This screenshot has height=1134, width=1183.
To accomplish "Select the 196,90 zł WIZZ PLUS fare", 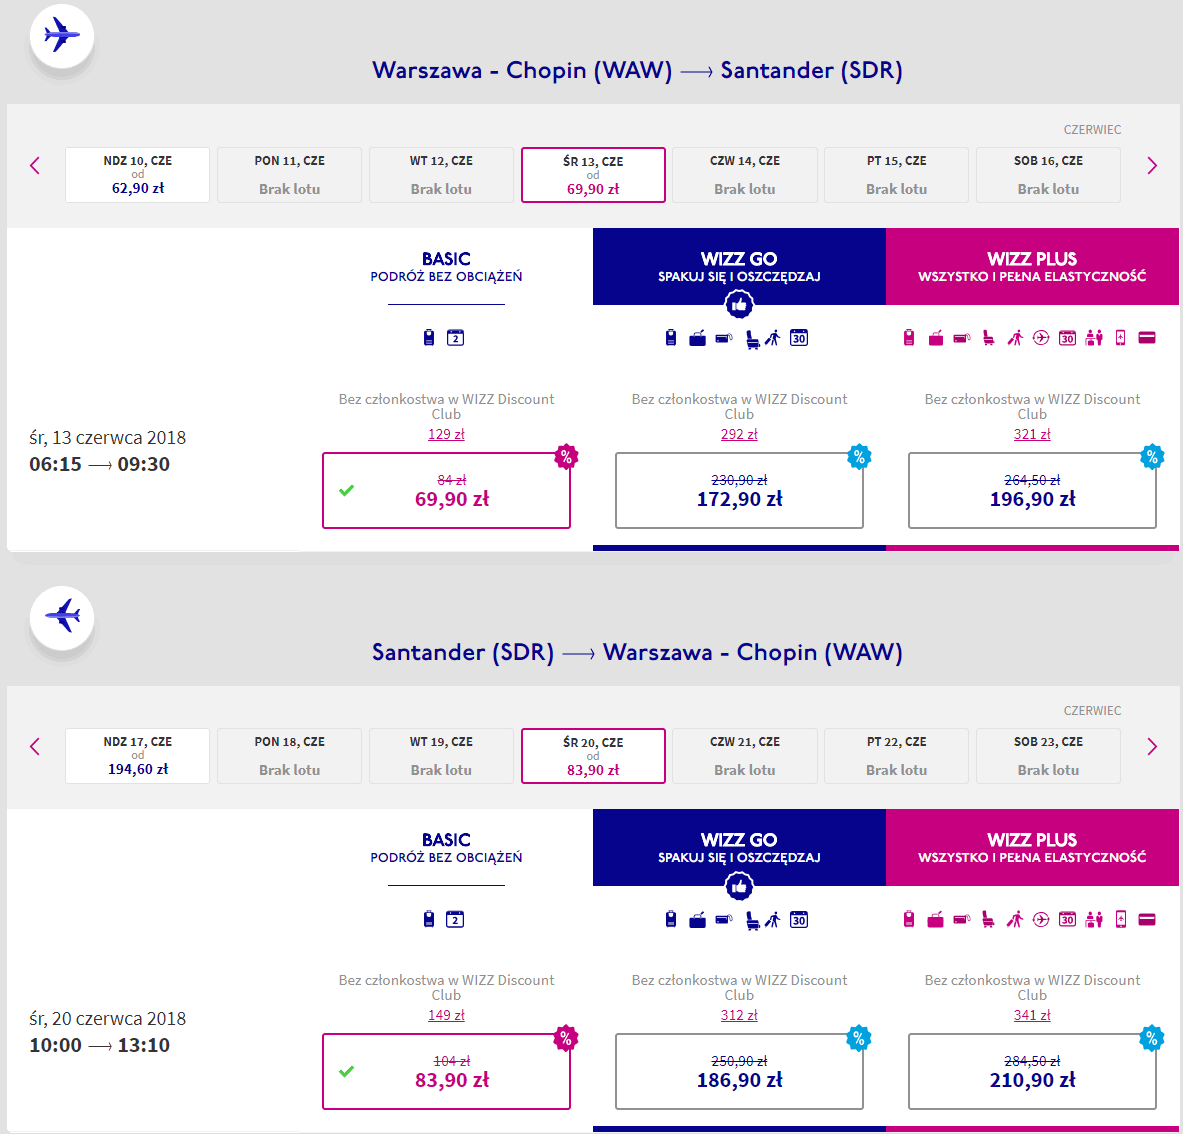I will (1032, 490).
